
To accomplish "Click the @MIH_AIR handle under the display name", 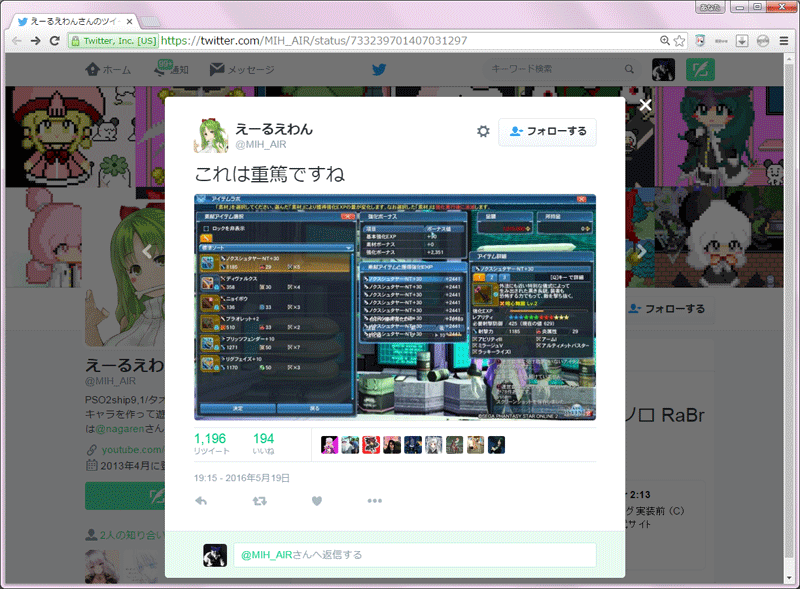I will pyautogui.click(x=261, y=144).
